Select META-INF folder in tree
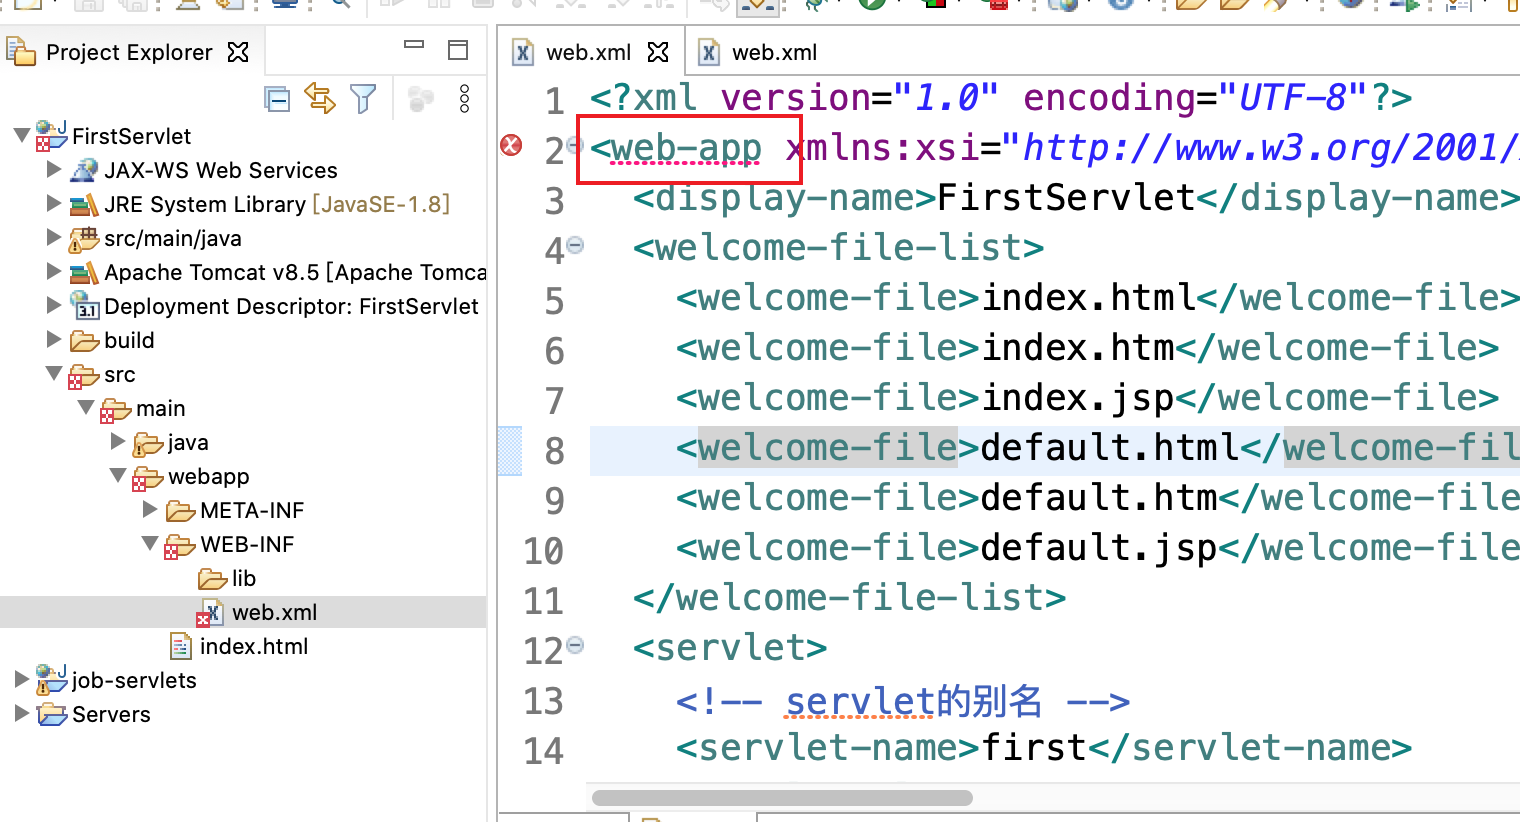 click(252, 510)
